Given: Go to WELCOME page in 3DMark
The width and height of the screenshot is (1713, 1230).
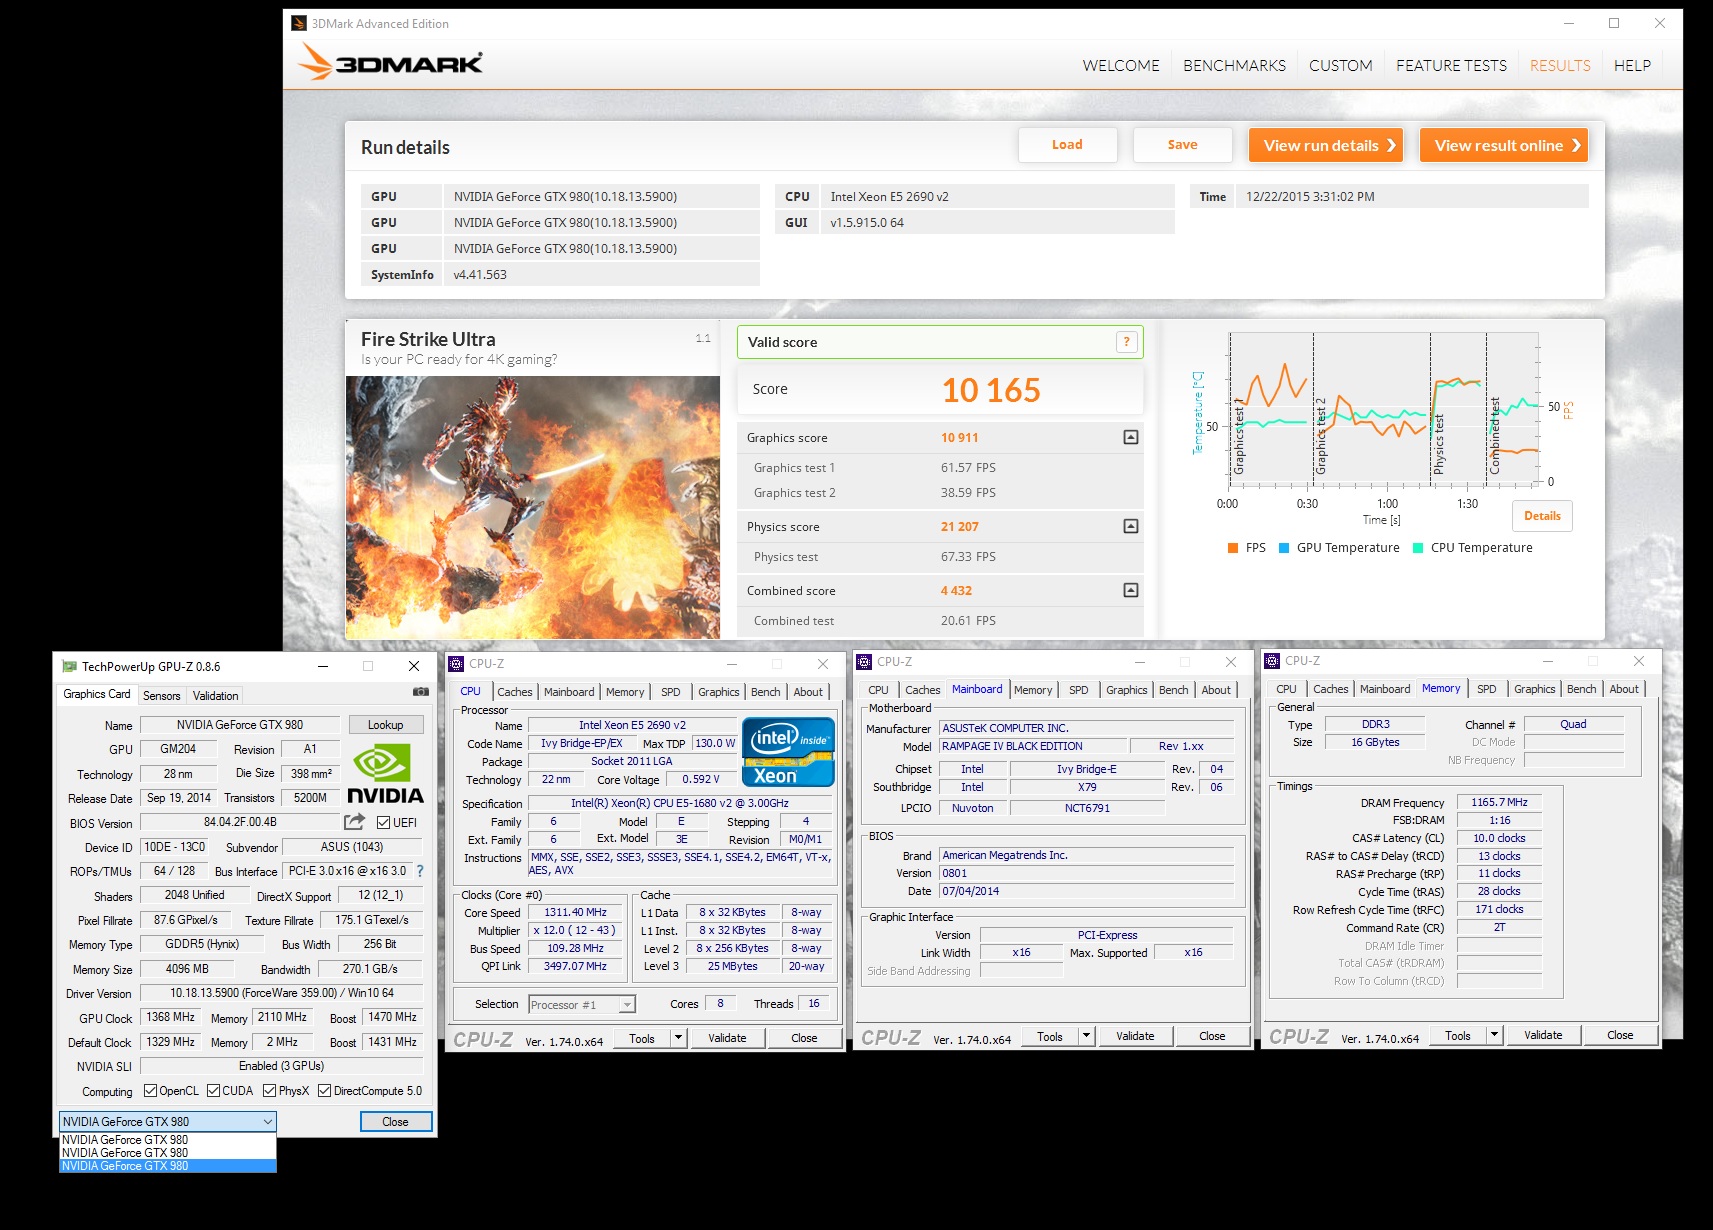Looking at the screenshot, I should [x=1120, y=65].
